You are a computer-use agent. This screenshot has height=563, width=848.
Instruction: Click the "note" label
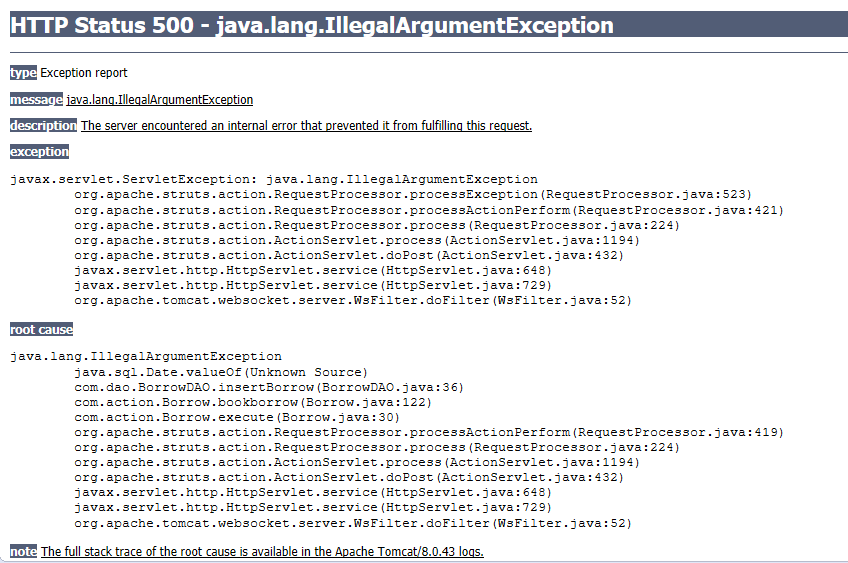click(23, 552)
